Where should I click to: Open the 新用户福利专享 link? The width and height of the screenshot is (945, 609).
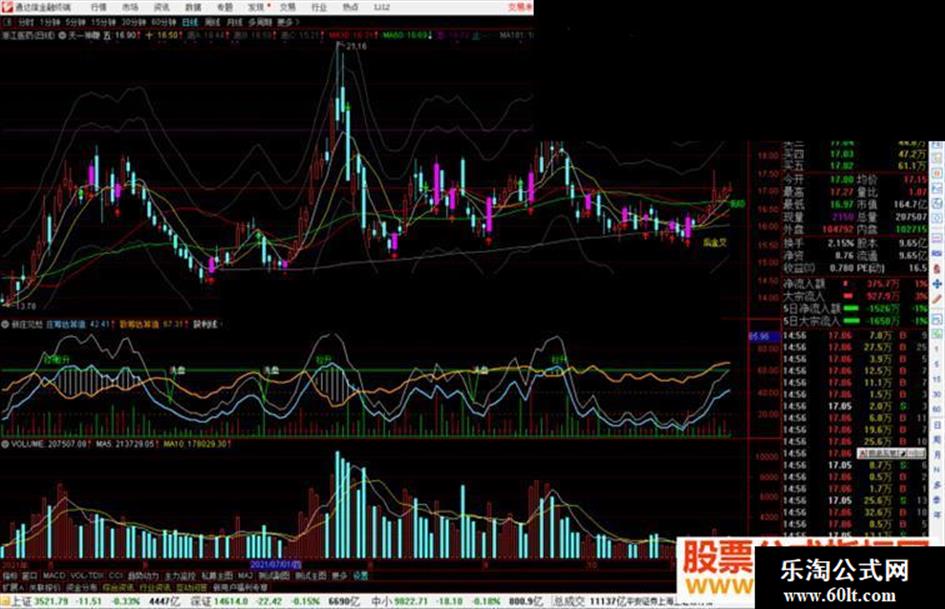click(x=240, y=587)
